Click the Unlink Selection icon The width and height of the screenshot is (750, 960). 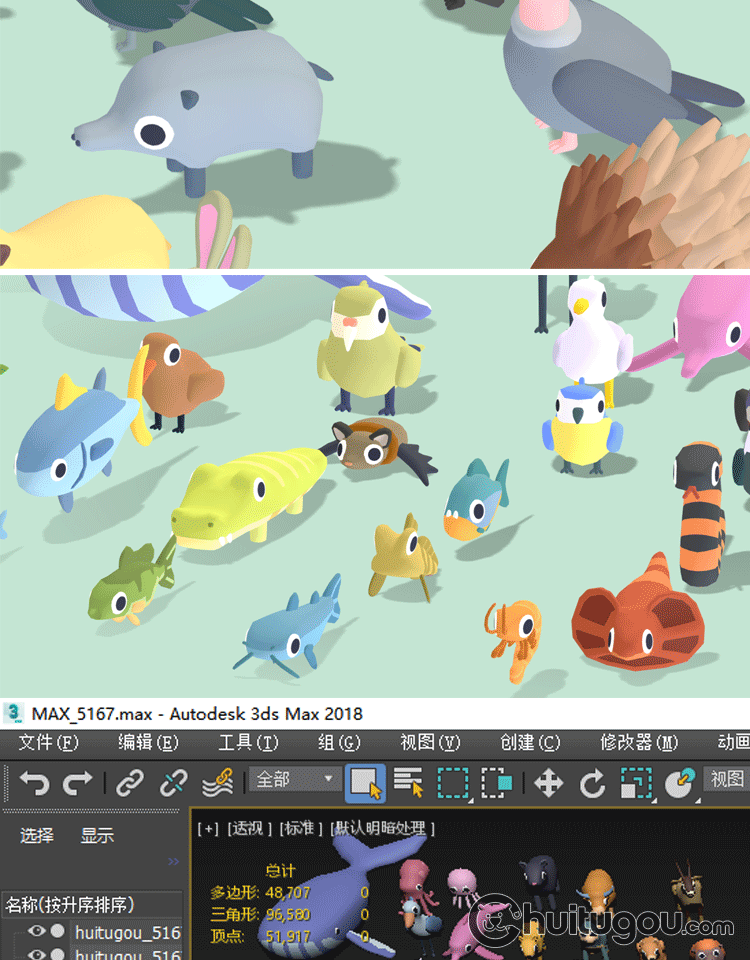174,783
